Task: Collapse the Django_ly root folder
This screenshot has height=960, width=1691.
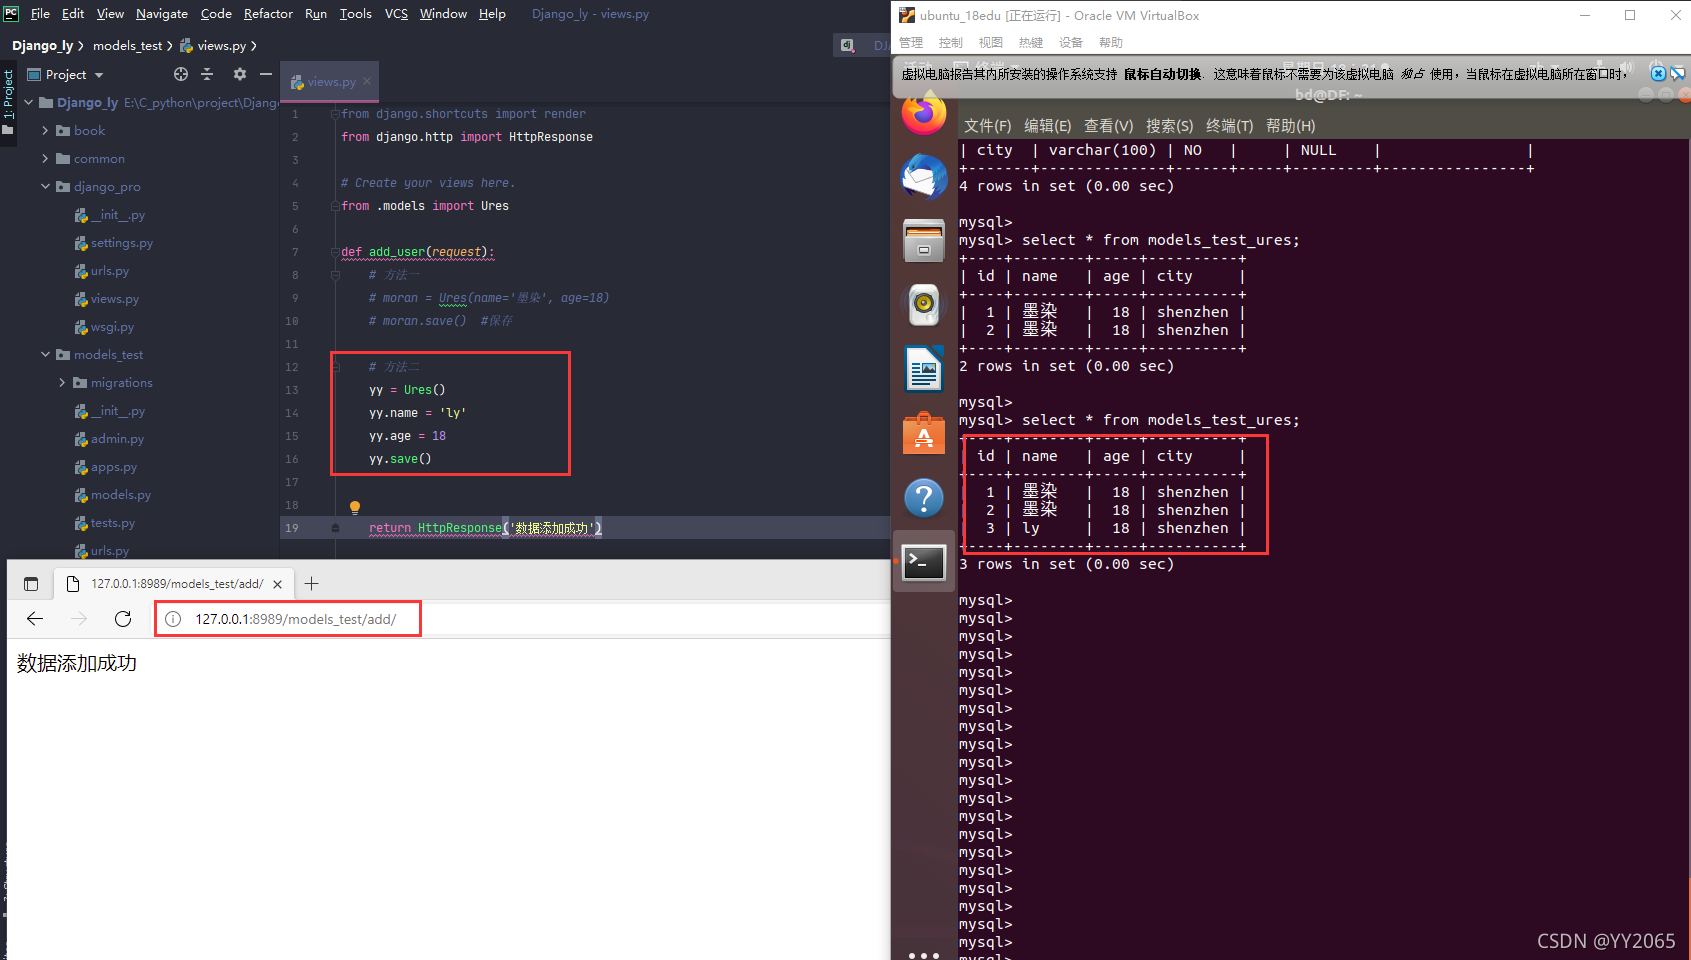Action: coord(28,102)
